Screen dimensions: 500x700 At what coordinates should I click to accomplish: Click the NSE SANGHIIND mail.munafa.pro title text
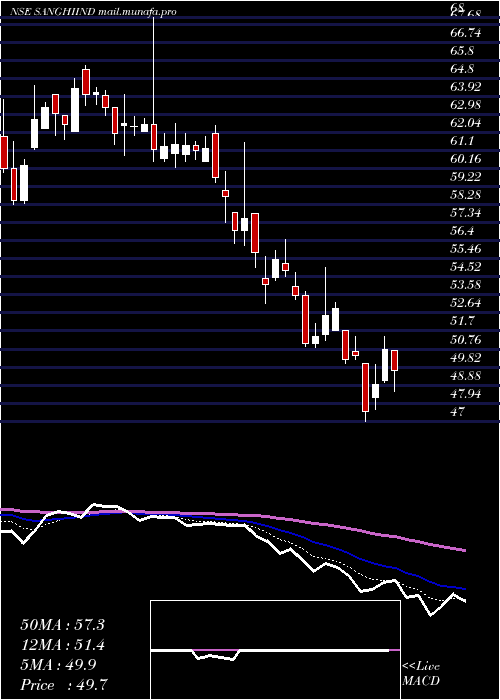[x=93, y=12]
